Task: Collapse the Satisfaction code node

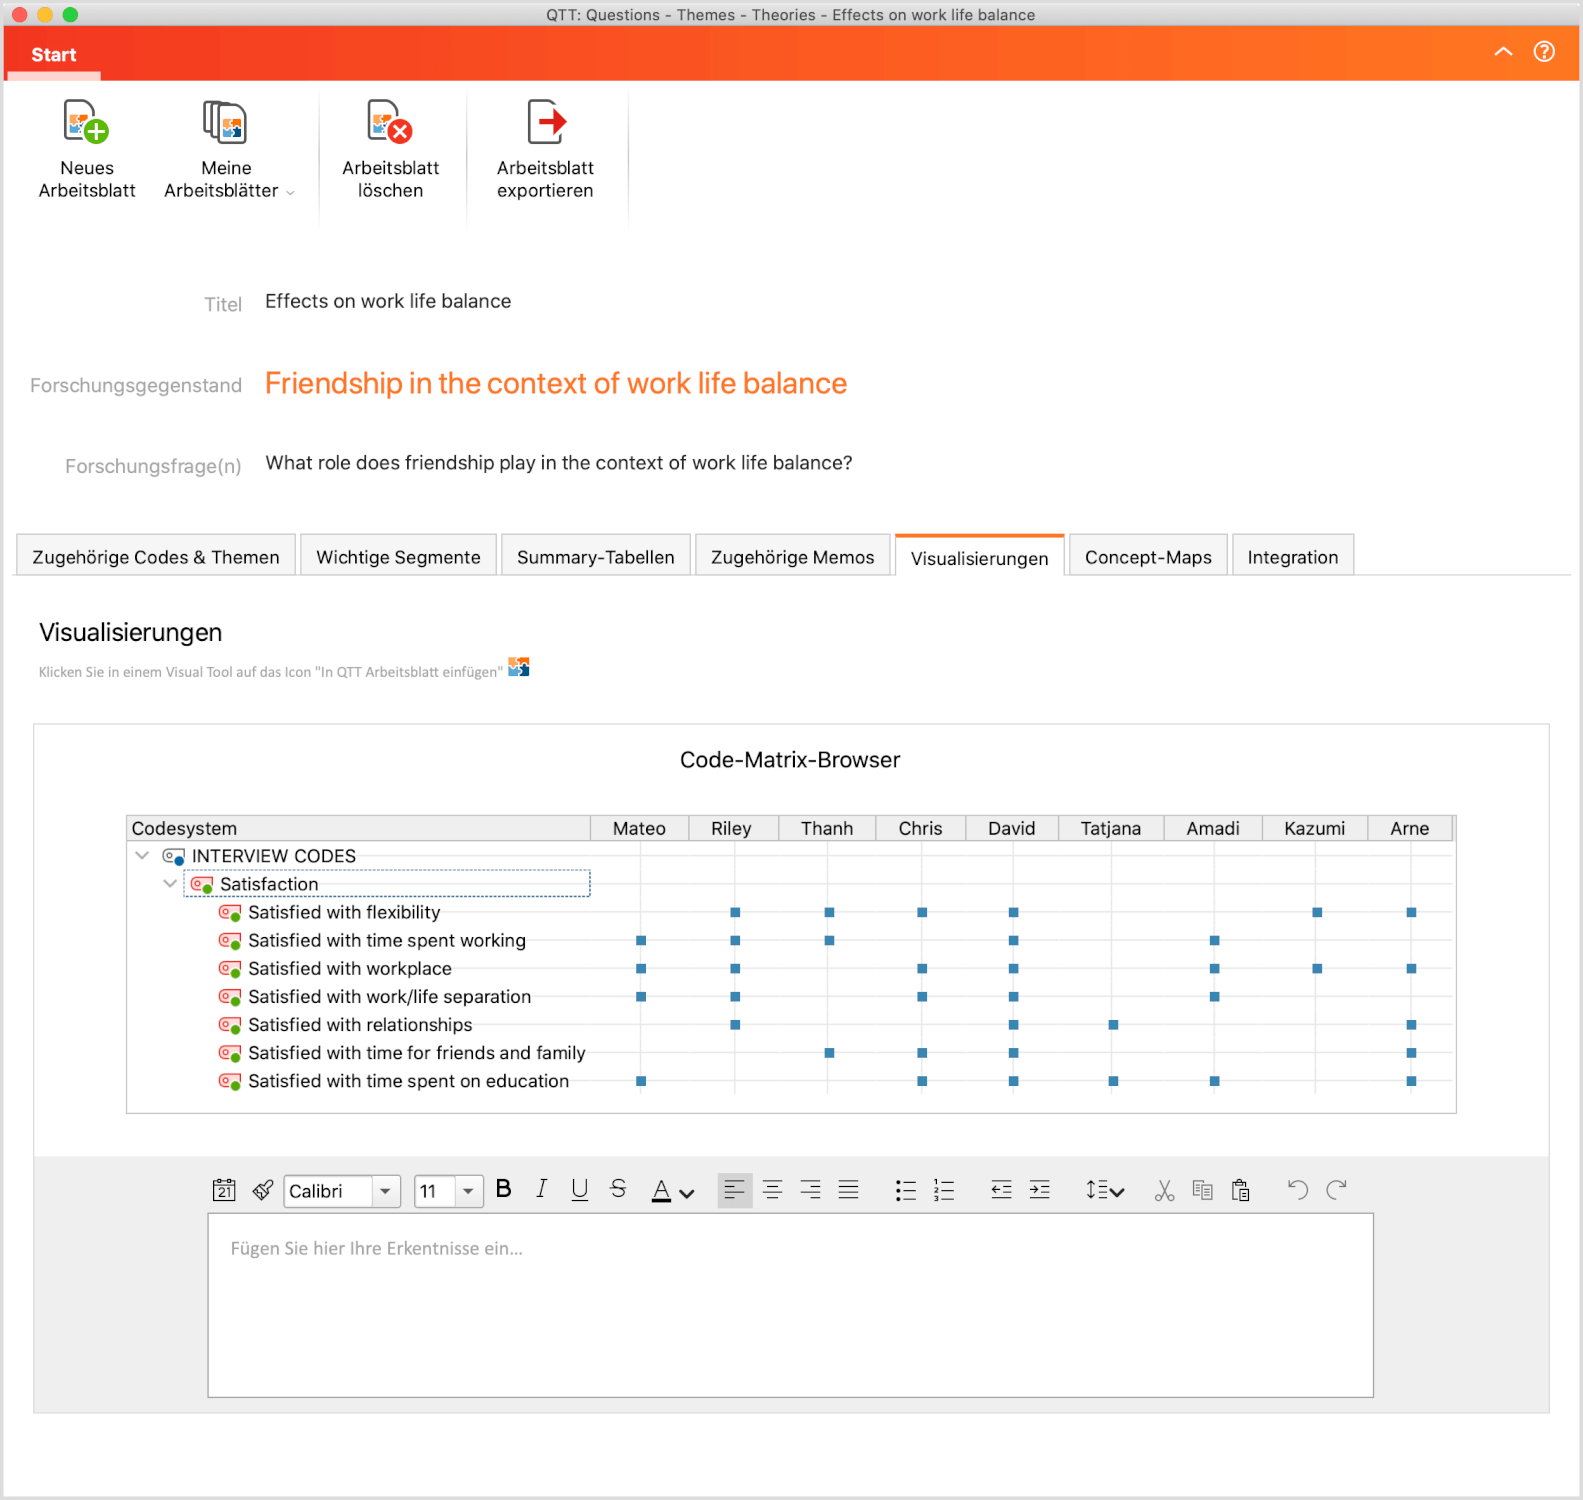Action: click(170, 884)
